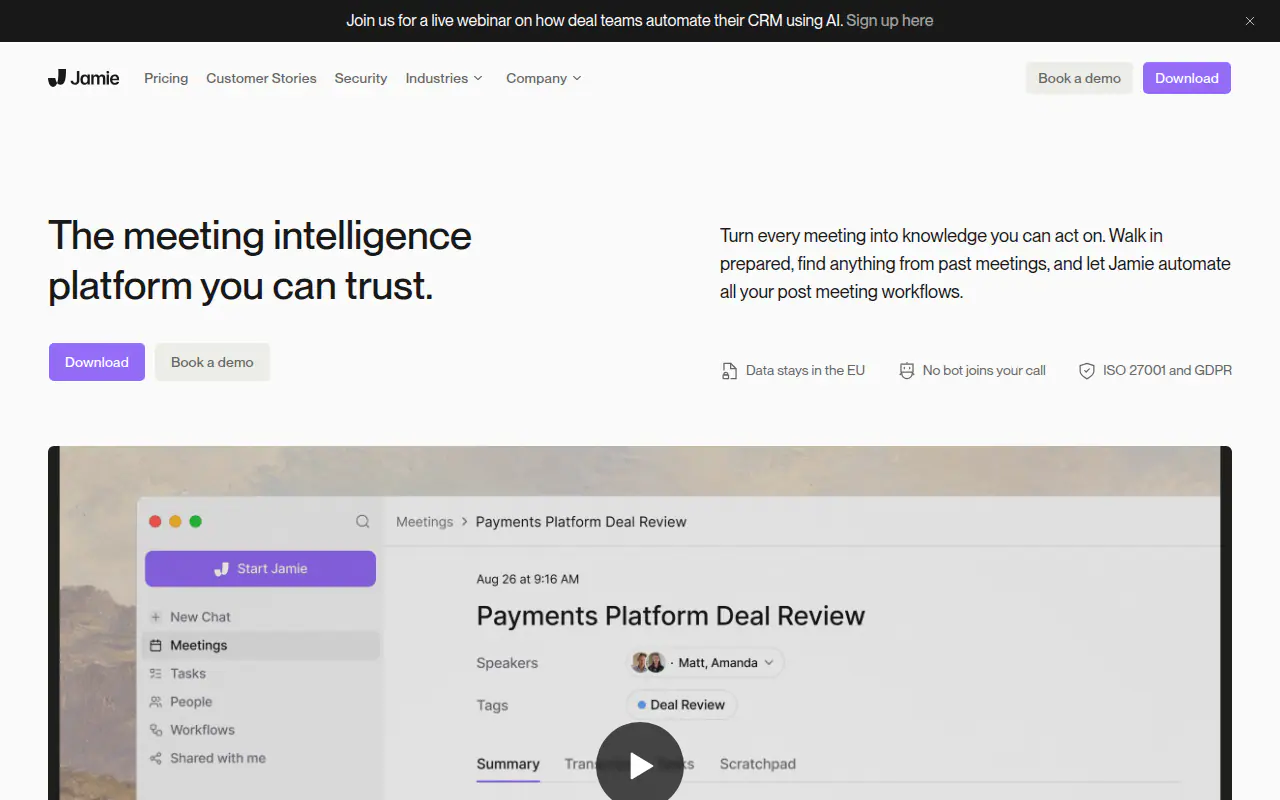Click the purple Download button in header
The height and width of the screenshot is (800, 1280).
pos(1187,78)
